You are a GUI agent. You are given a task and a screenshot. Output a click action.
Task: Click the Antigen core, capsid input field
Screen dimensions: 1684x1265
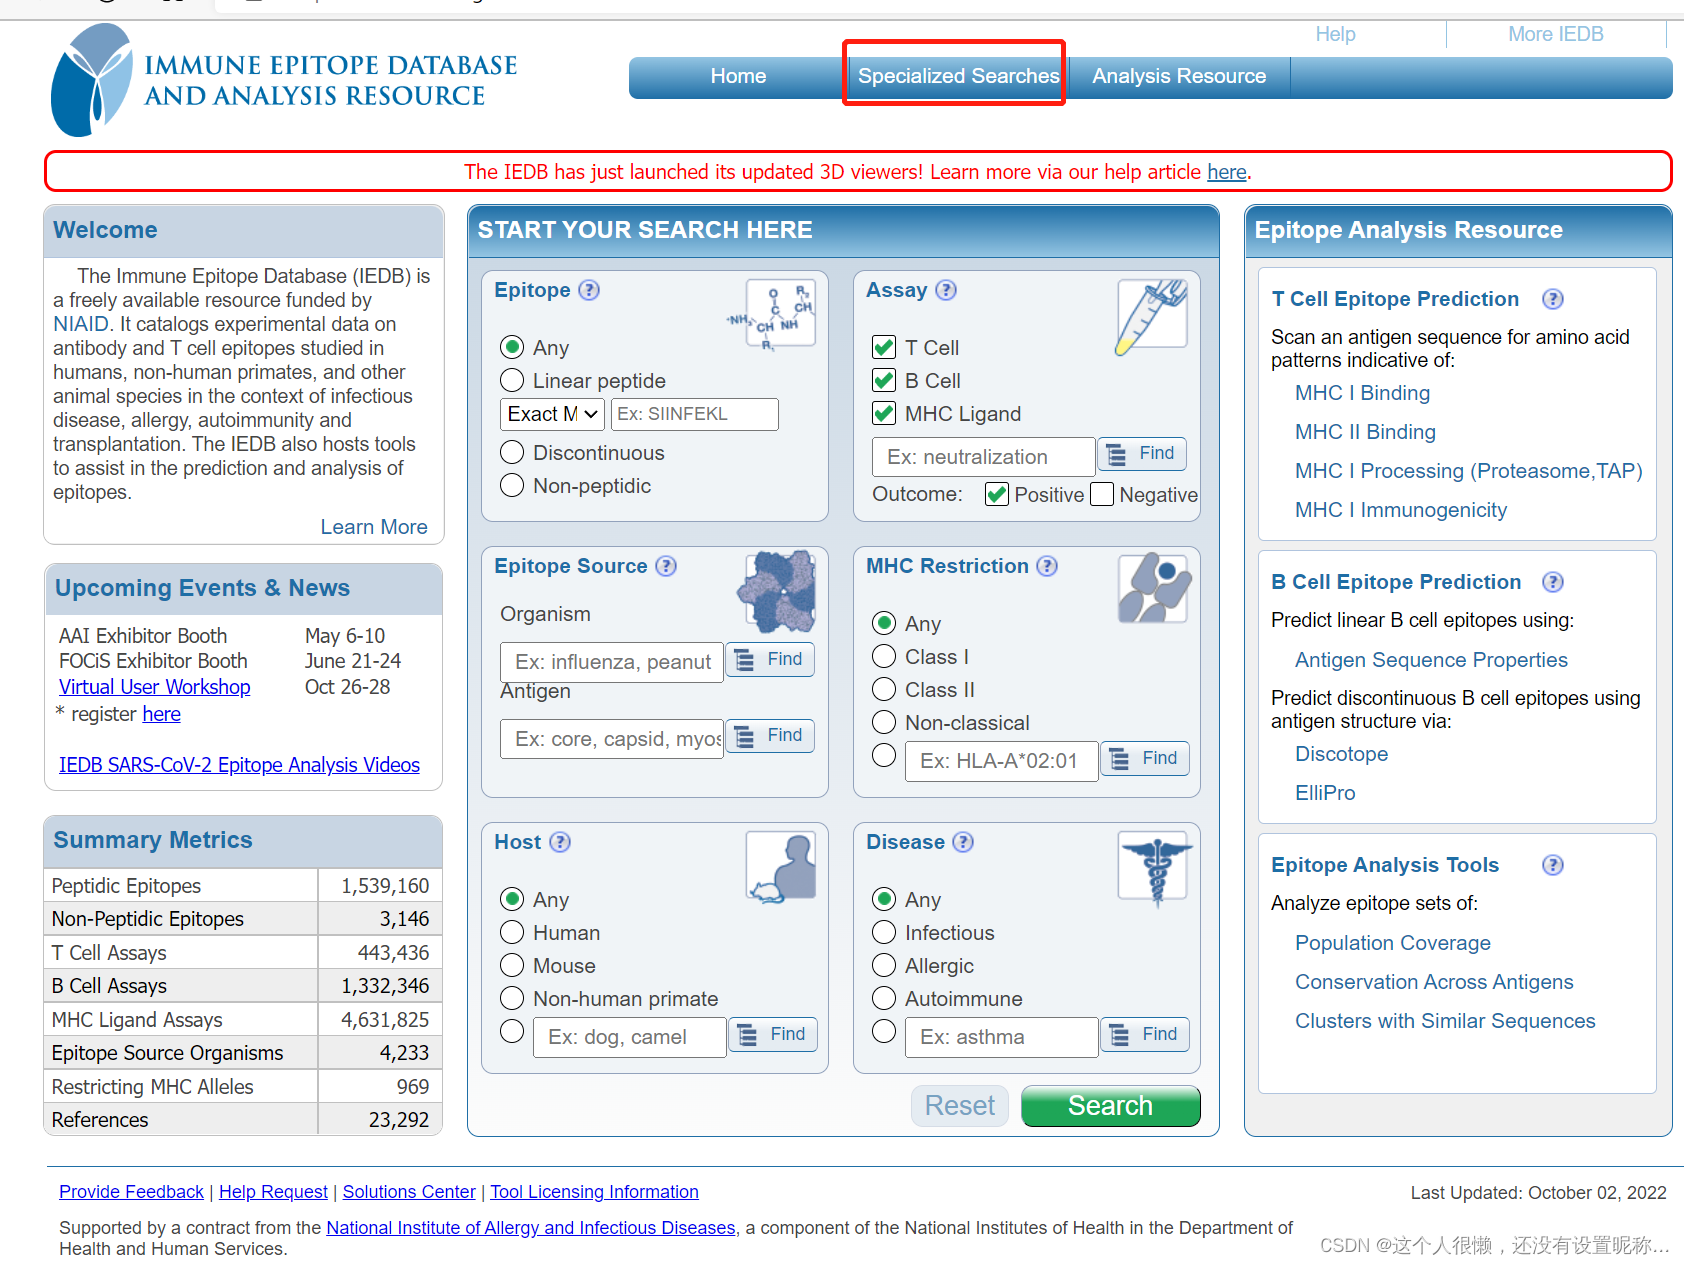tap(612, 739)
